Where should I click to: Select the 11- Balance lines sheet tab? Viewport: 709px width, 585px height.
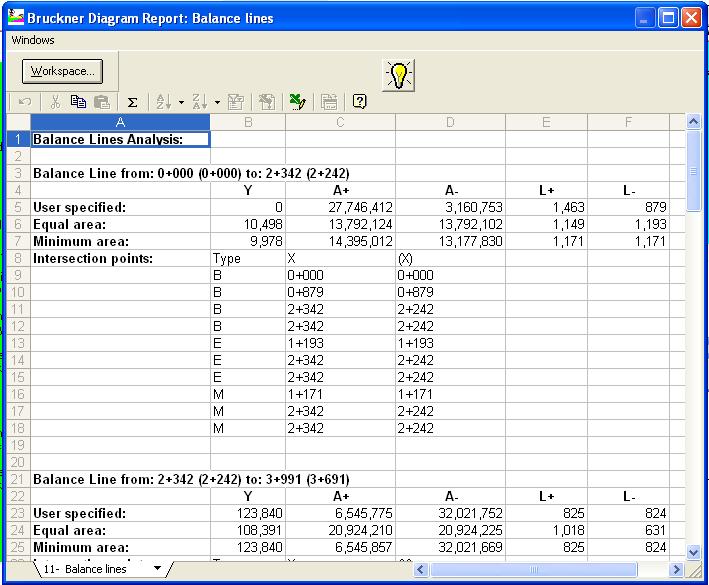click(85, 569)
